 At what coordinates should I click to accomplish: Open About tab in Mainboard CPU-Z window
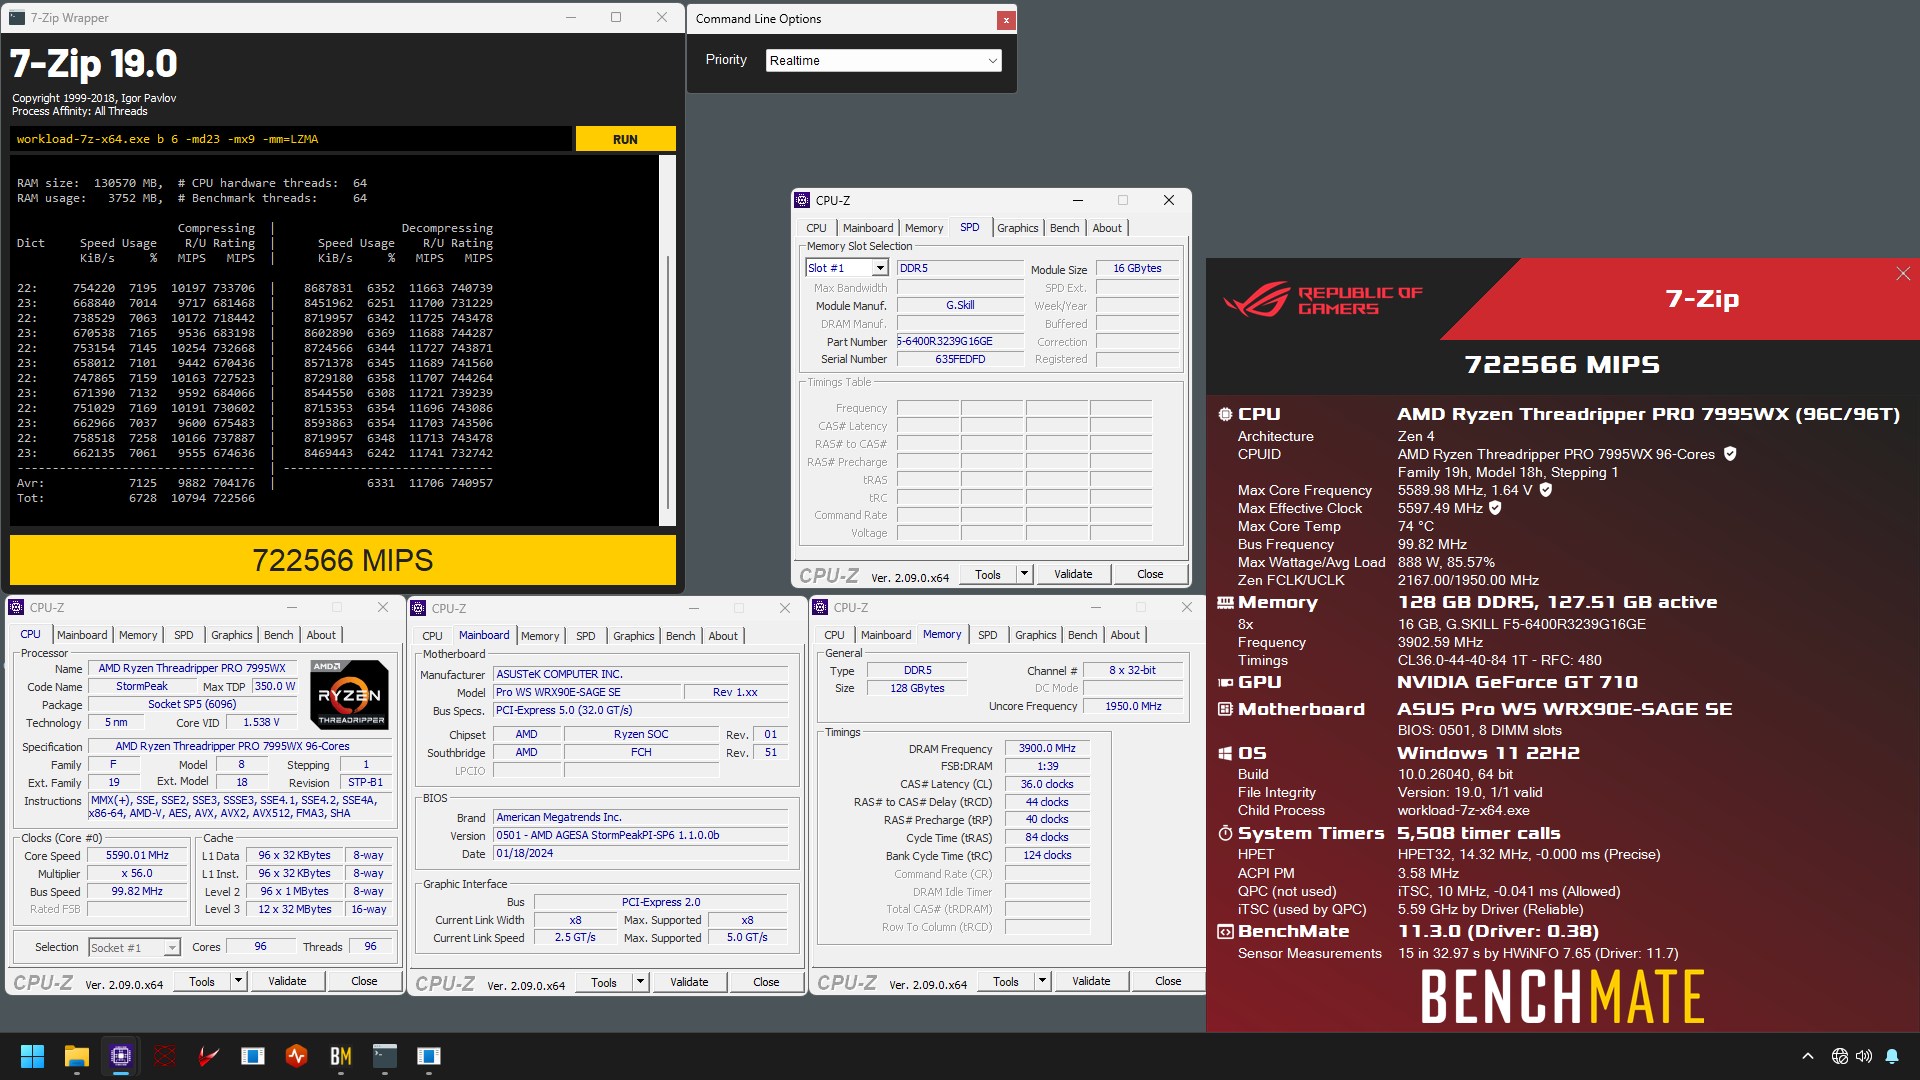723,636
